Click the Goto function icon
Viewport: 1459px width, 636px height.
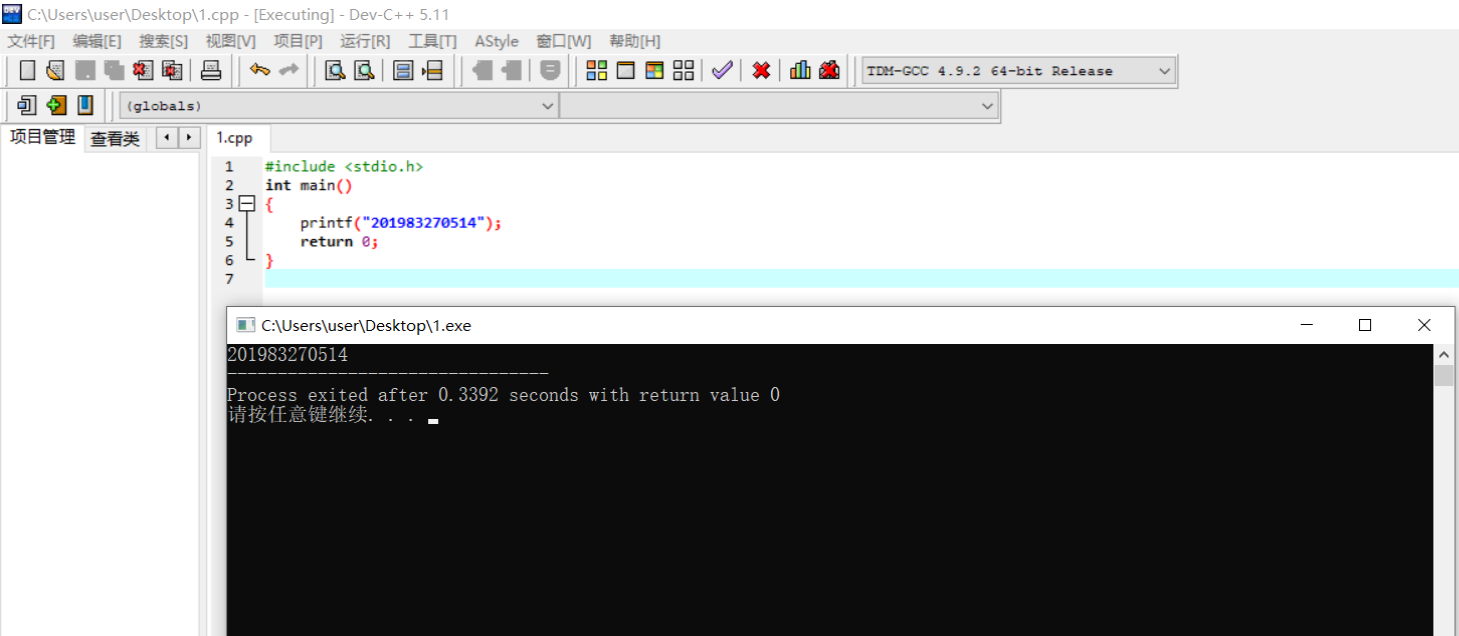(x=403, y=70)
